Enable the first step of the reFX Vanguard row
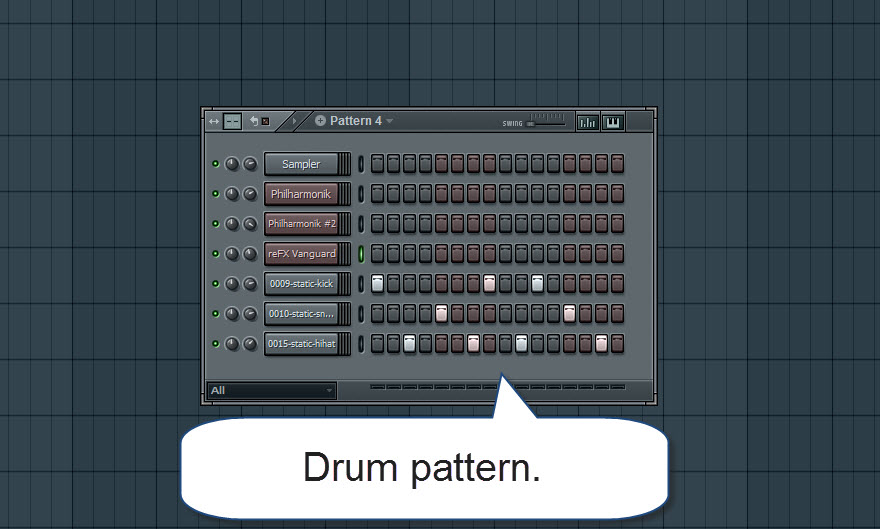This screenshot has height=529, width=880. (378, 254)
